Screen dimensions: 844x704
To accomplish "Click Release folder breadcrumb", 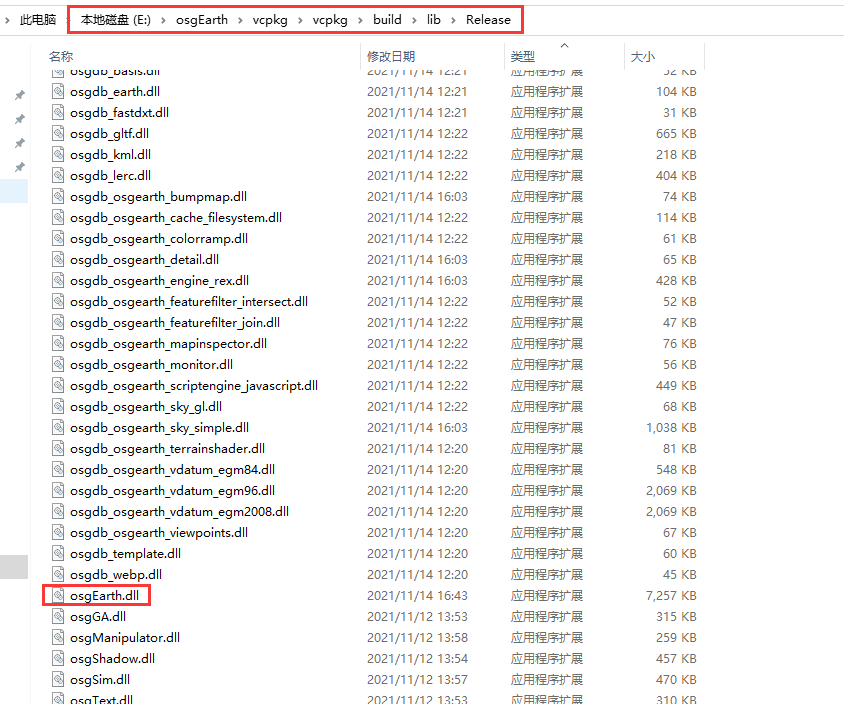I will [488, 20].
